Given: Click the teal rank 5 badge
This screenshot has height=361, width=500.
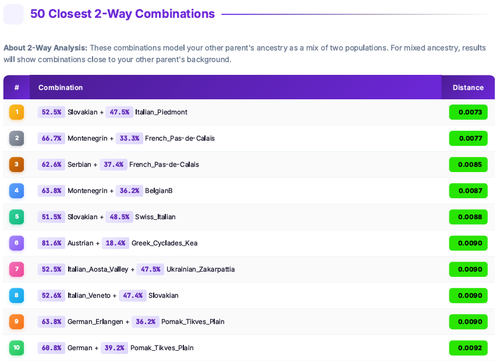Looking at the screenshot, I should click(x=16, y=217).
